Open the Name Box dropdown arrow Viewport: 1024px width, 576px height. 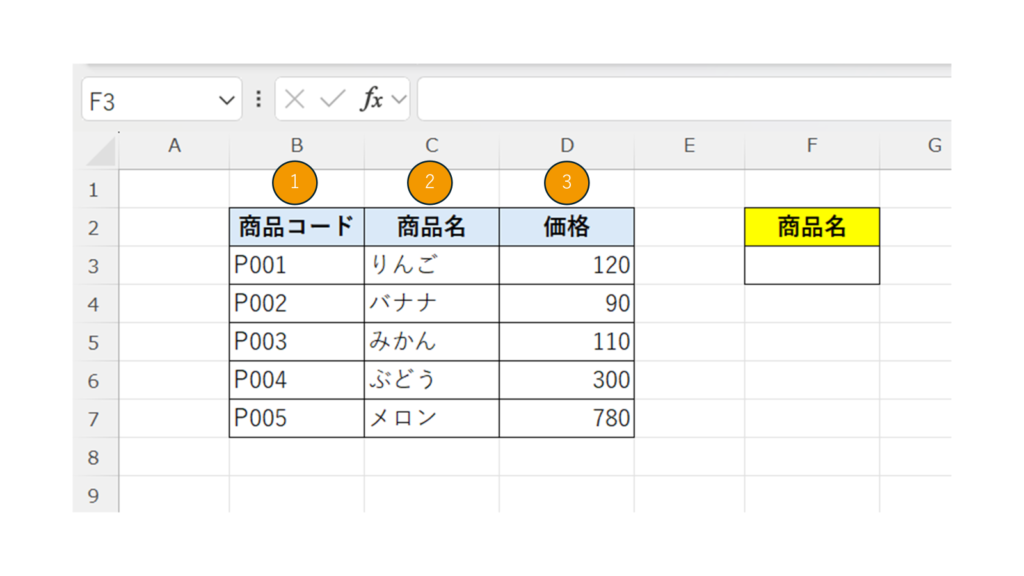pos(226,101)
